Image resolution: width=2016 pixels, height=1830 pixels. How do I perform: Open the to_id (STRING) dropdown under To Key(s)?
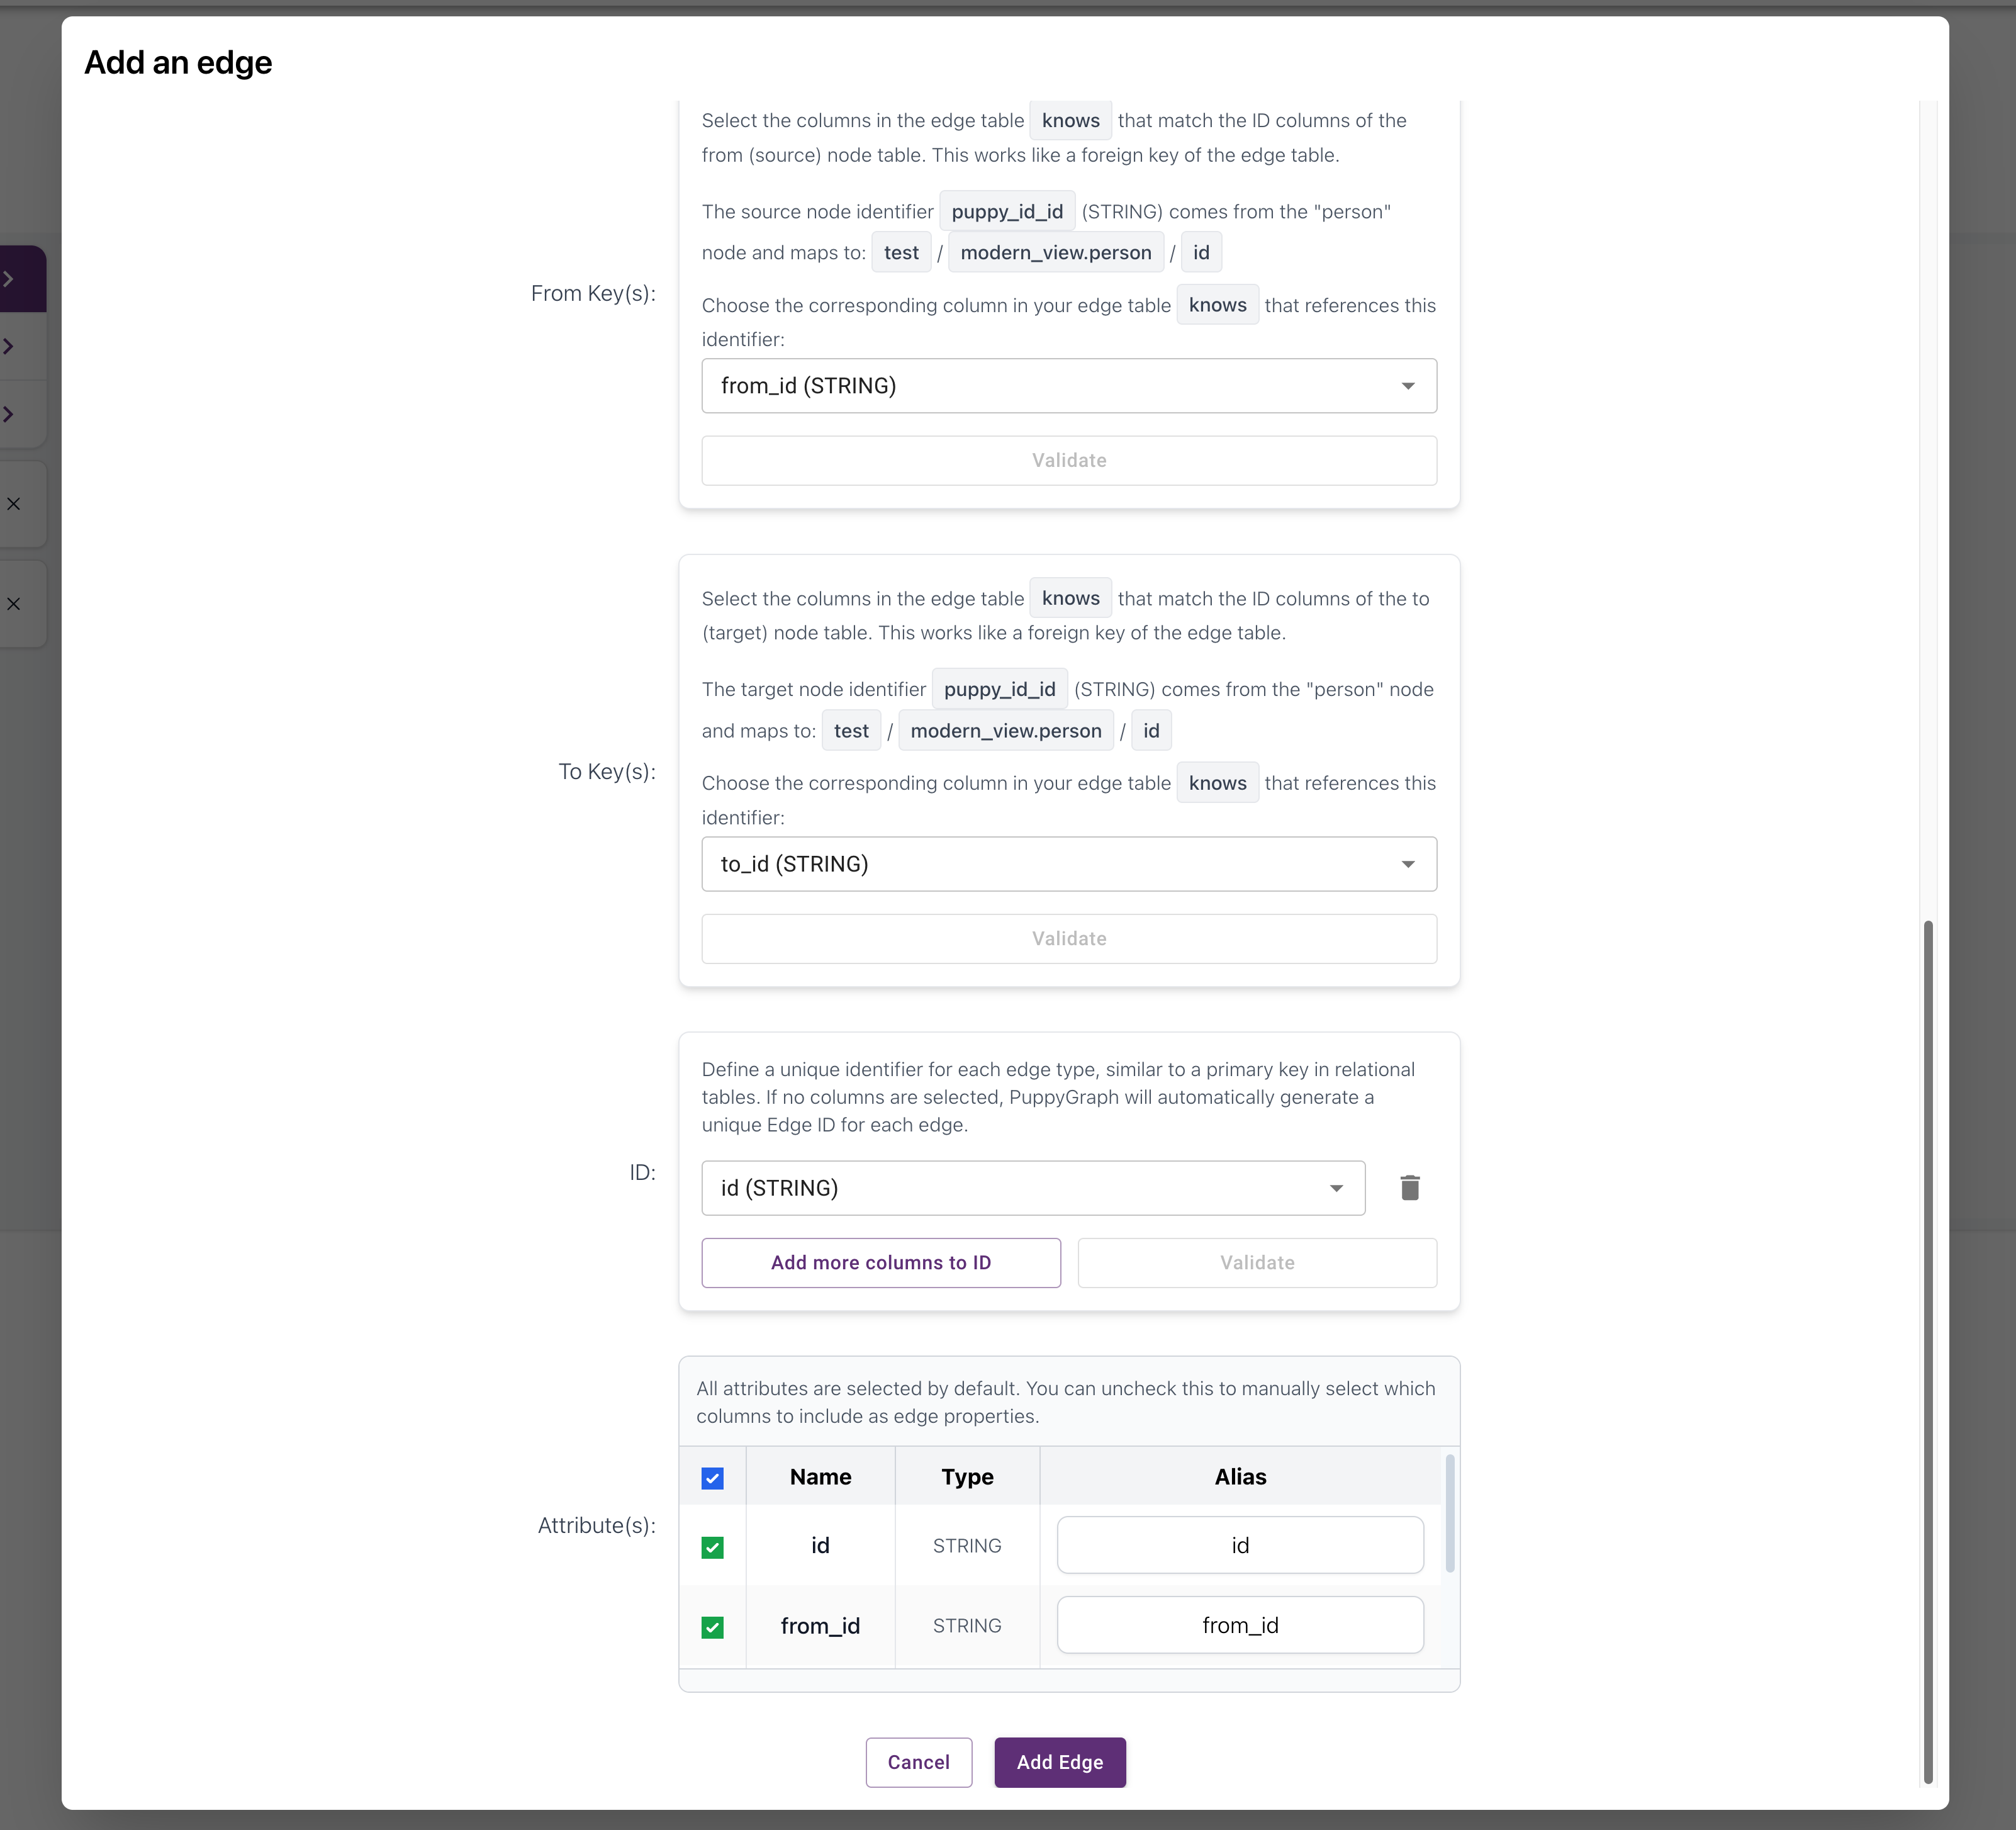click(x=1067, y=864)
